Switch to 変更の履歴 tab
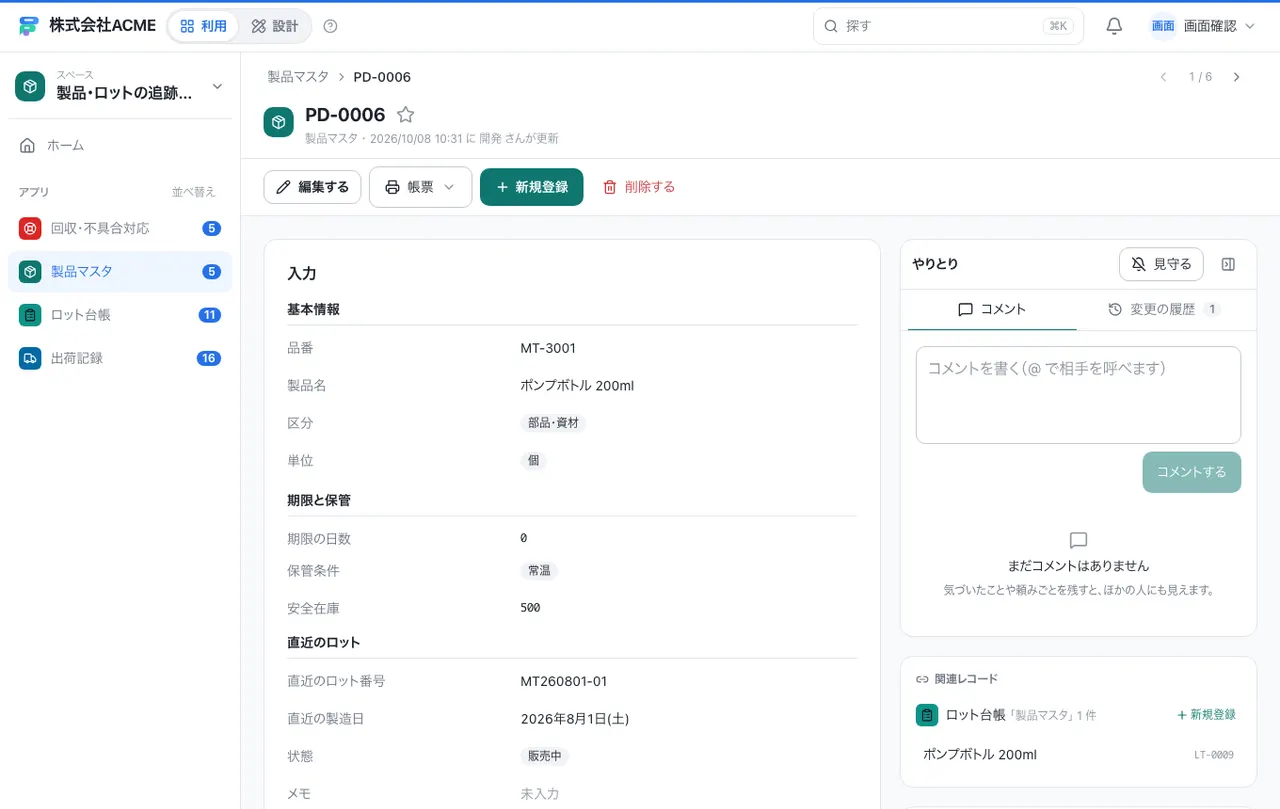The width and height of the screenshot is (1280, 809). tap(1164, 310)
